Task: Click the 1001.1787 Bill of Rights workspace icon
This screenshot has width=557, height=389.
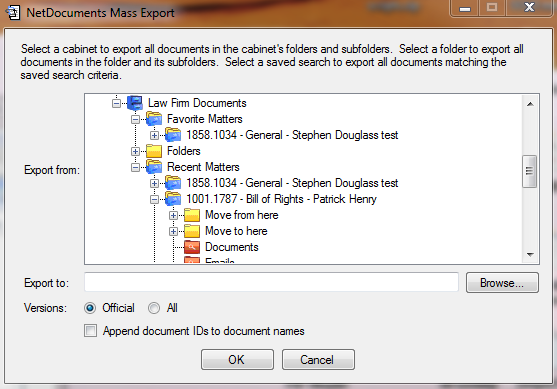Action: tap(173, 199)
